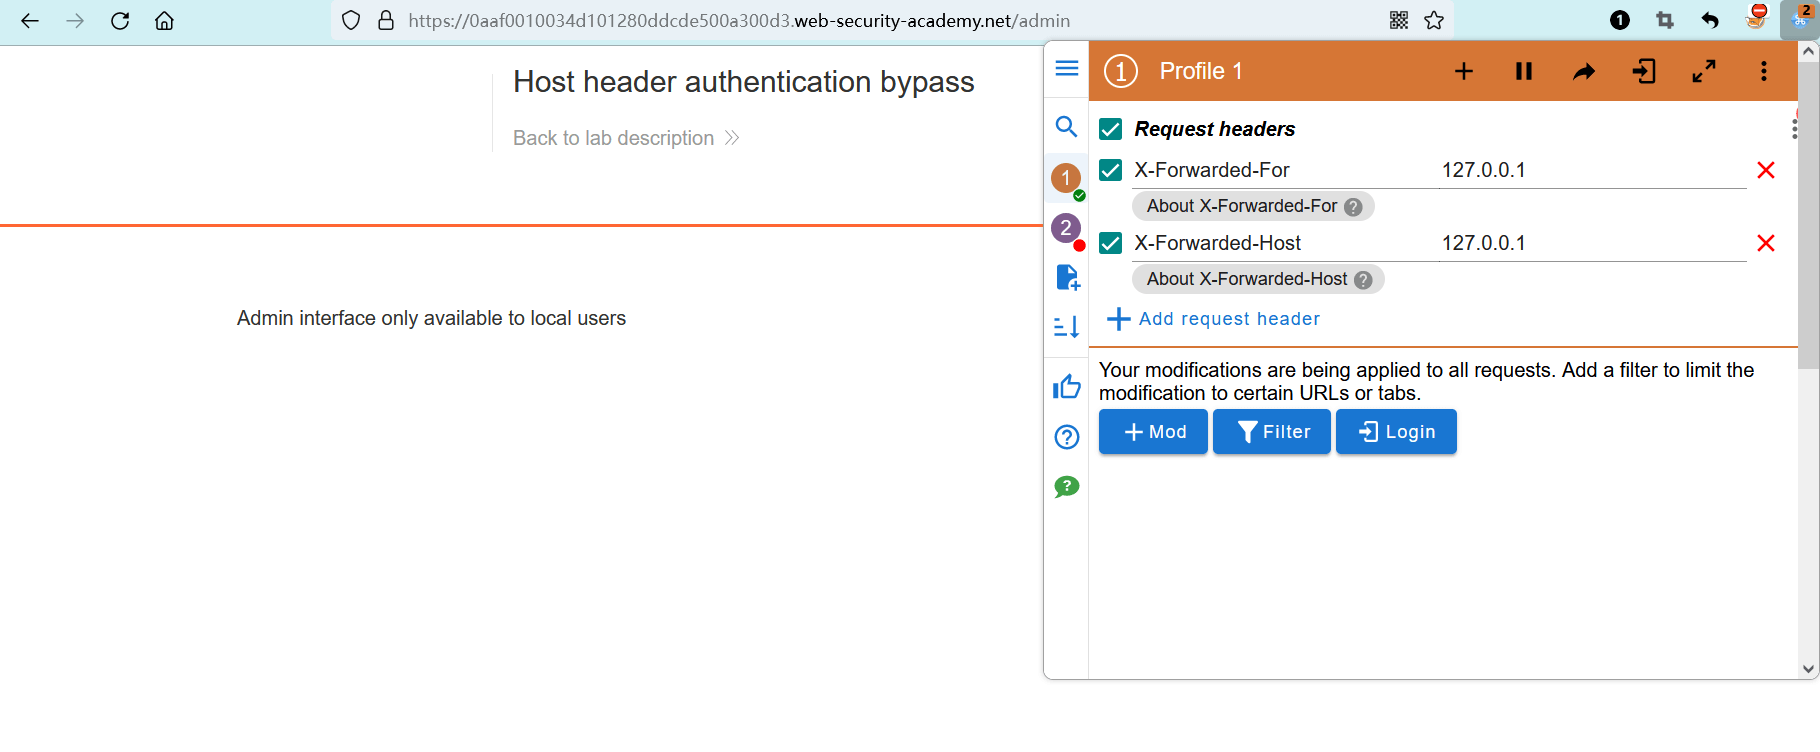
Task: Click the search icon in ModHeader sidebar
Action: click(x=1066, y=127)
